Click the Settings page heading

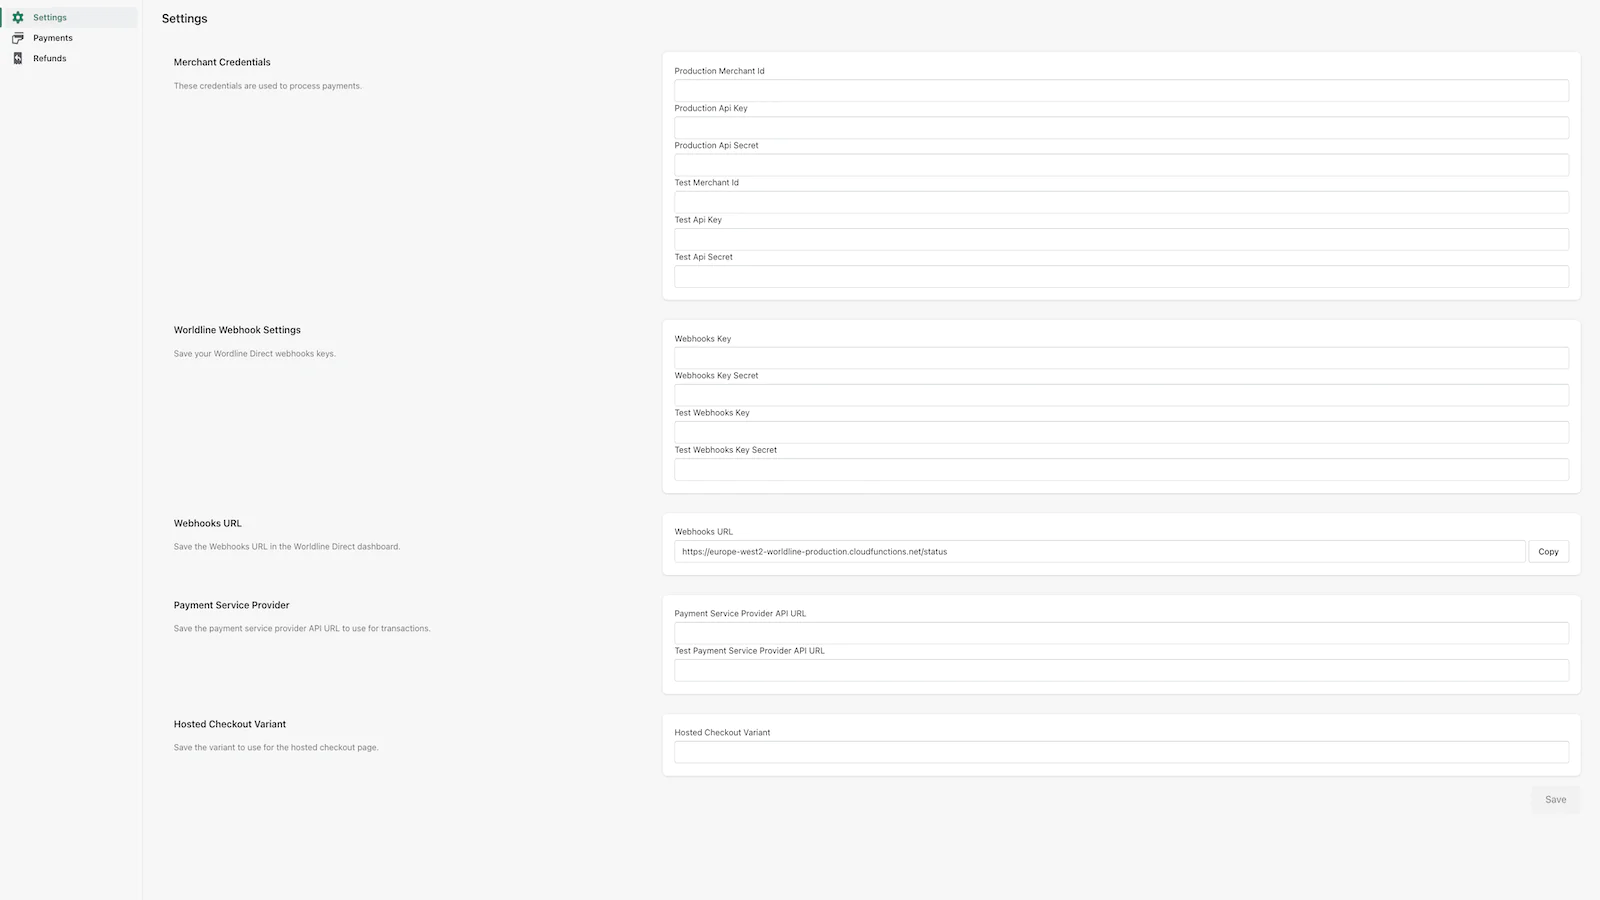click(185, 19)
